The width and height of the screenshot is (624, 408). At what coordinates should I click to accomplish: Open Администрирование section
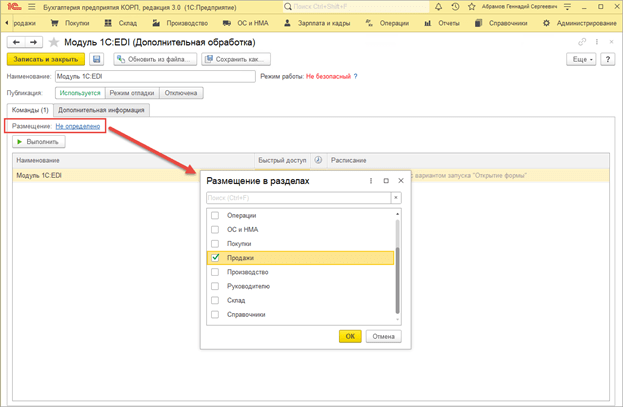580,23
